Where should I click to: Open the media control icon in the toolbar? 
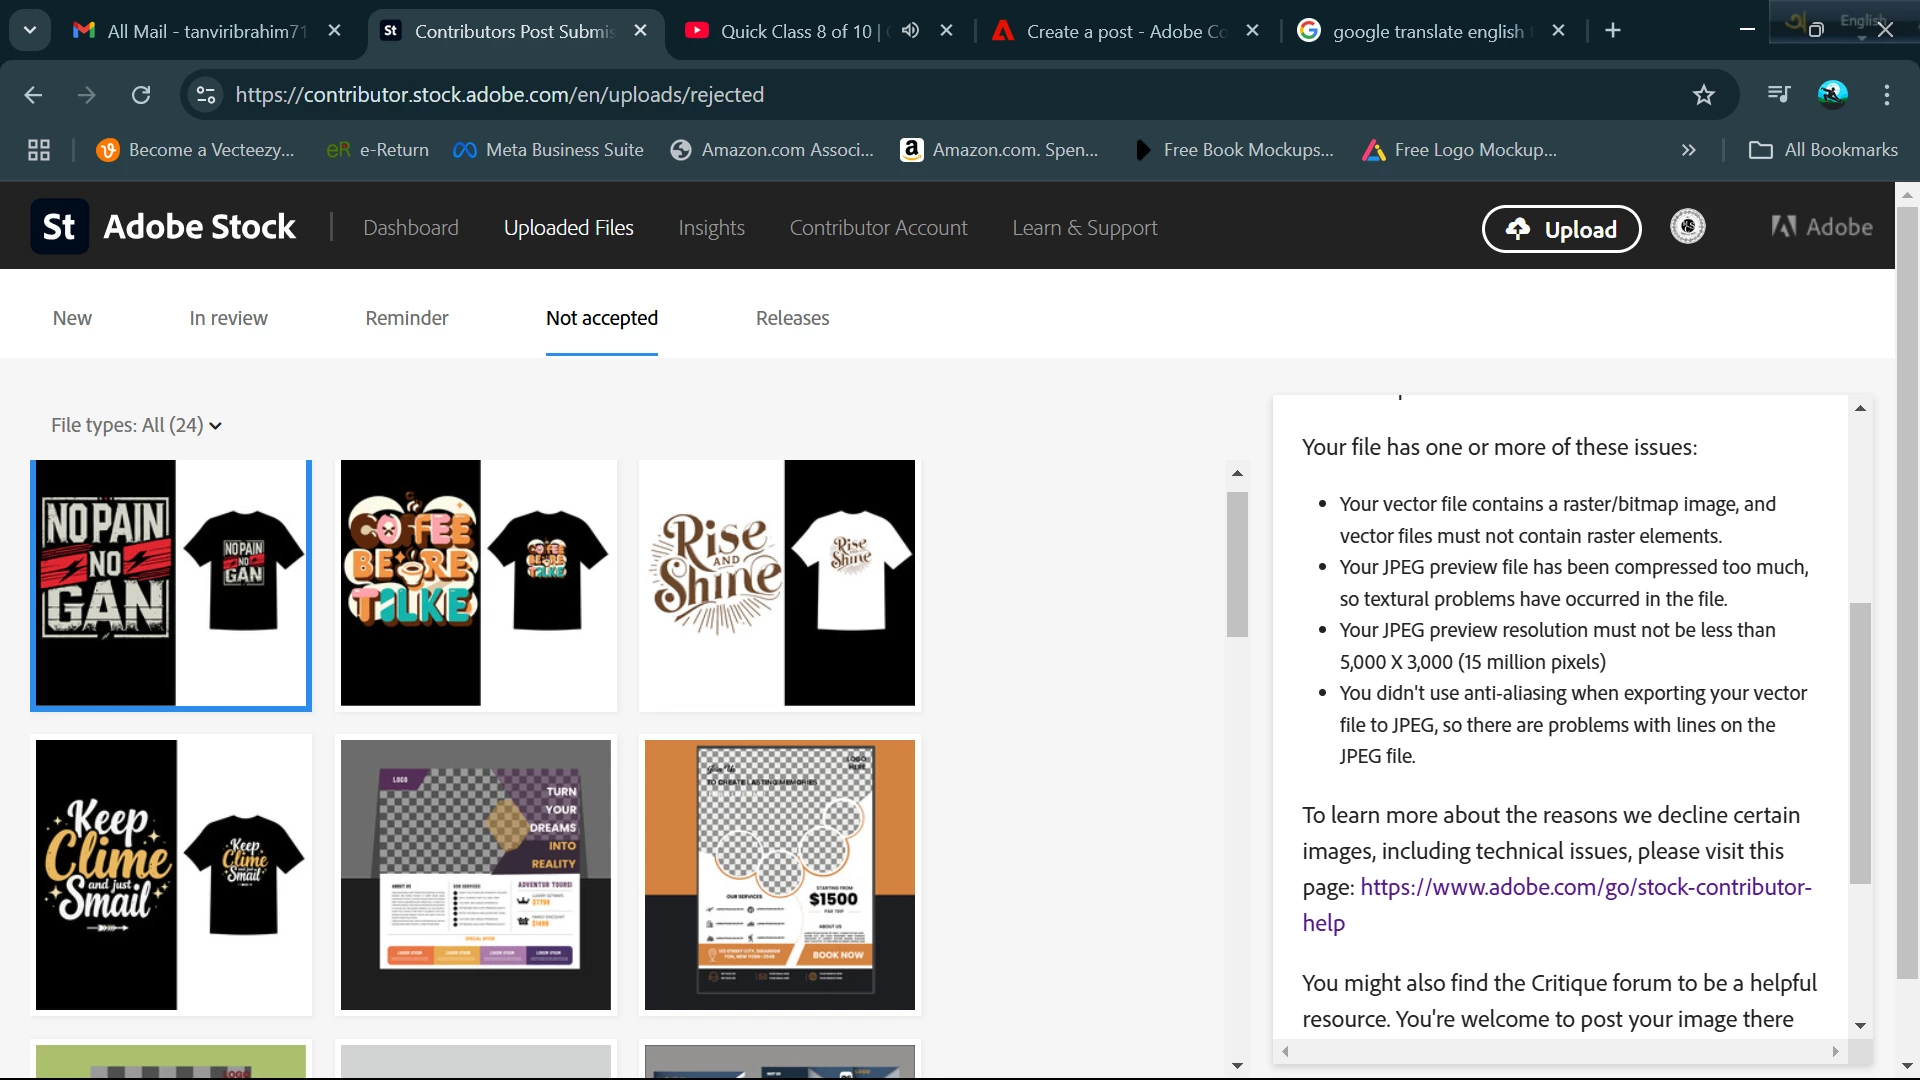click(x=1778, y=95)
